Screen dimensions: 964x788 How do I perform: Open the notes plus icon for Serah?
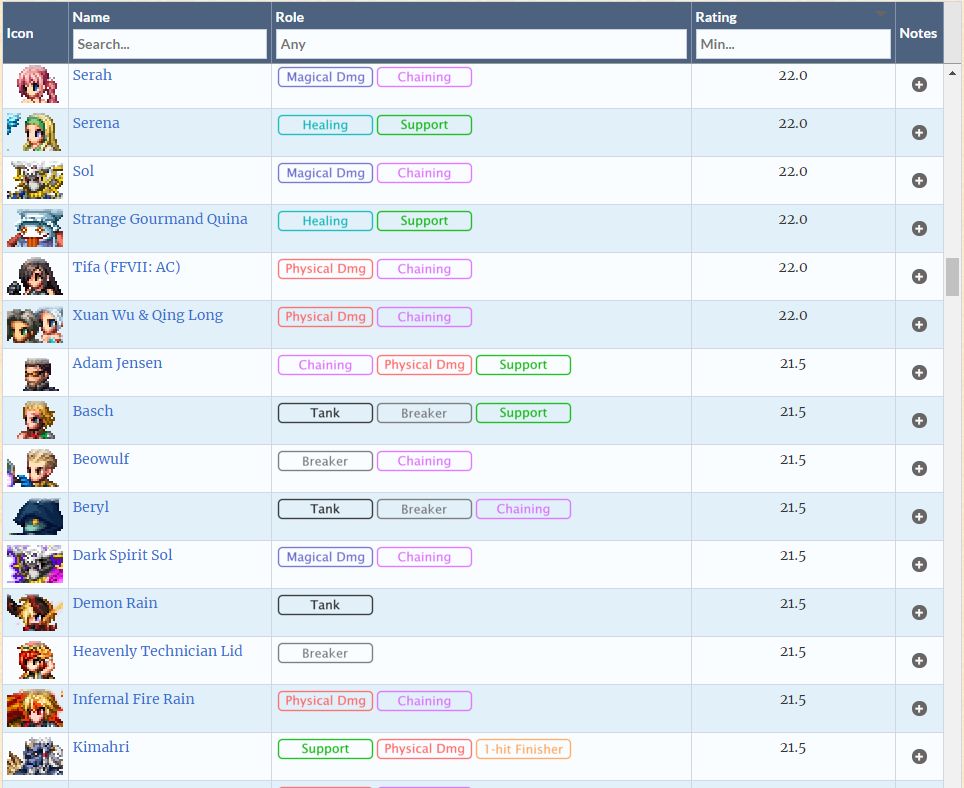(x=919, y=85)
